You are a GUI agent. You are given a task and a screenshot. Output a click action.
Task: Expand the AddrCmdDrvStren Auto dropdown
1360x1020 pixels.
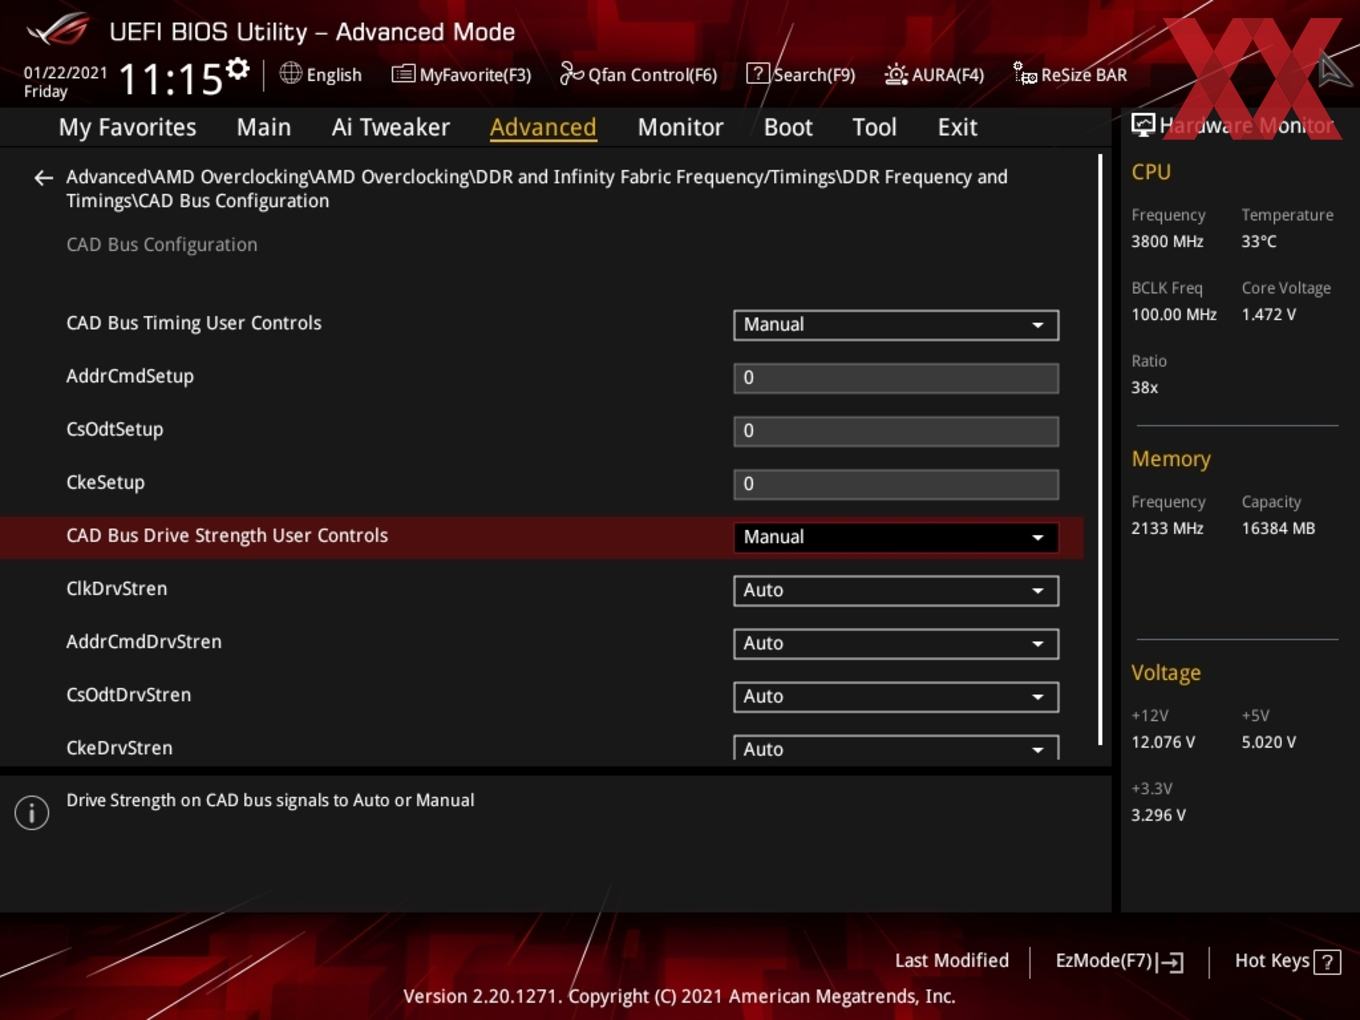point(896,643)
